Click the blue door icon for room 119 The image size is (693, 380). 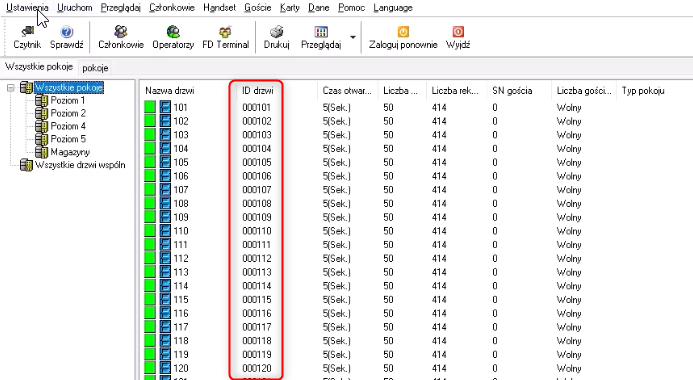[165, 354]
